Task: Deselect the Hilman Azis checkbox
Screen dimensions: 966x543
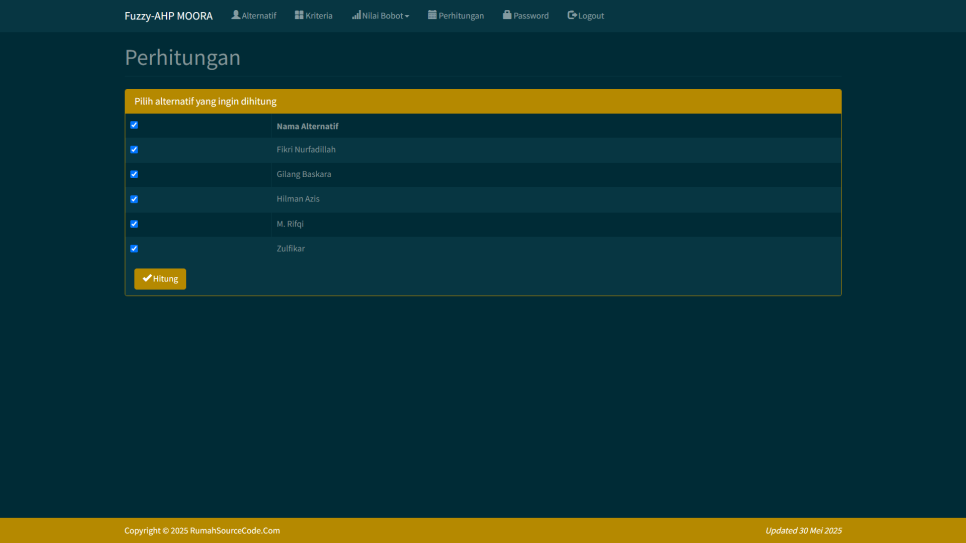Action: 134,199
